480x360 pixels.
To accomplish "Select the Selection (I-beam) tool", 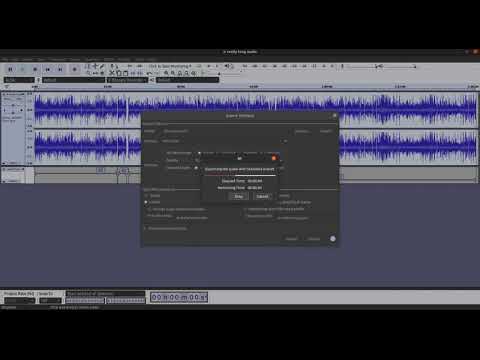I will pos(88,66).
